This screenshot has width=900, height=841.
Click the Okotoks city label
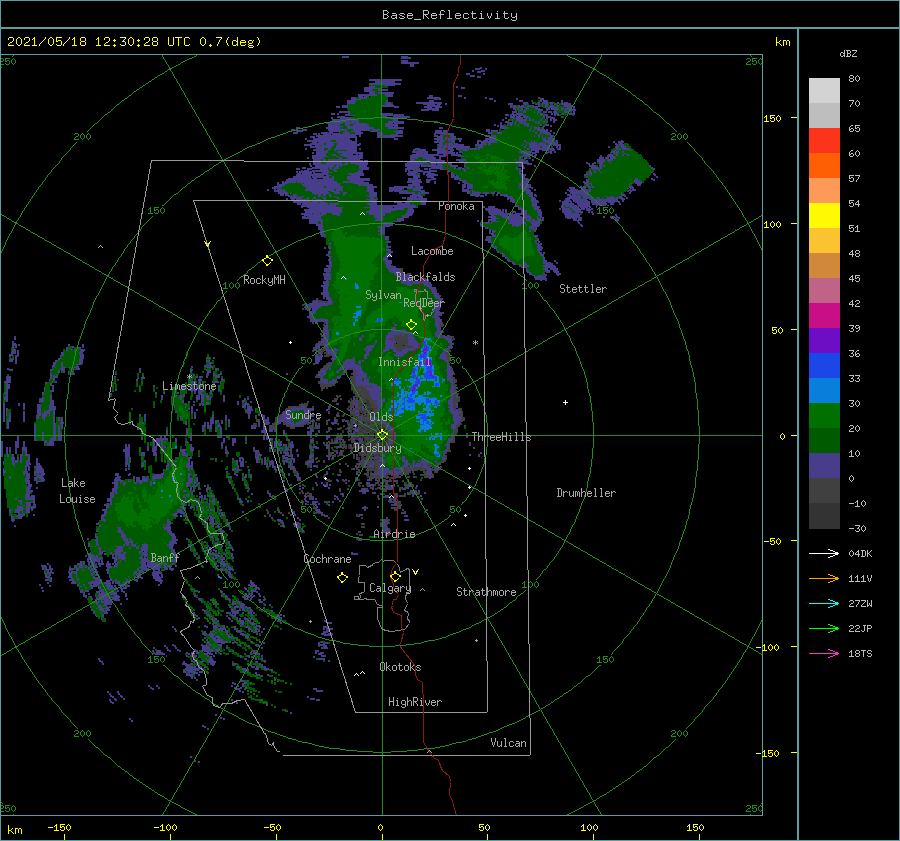point(401,667)
